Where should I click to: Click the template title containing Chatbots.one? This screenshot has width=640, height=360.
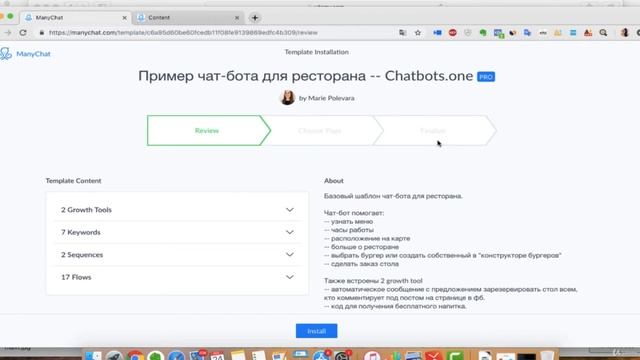coord(305,76)
